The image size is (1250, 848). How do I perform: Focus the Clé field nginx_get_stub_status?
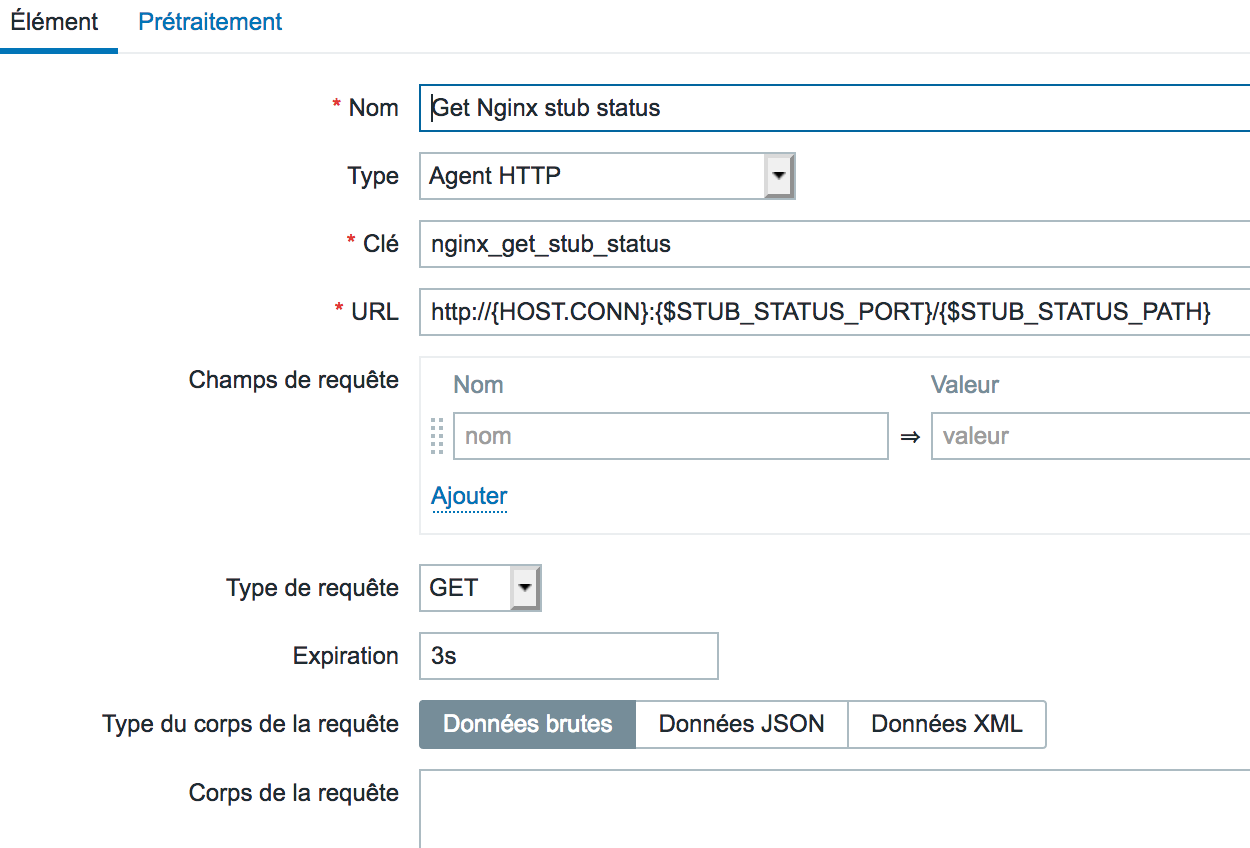(x=834, y=244)
